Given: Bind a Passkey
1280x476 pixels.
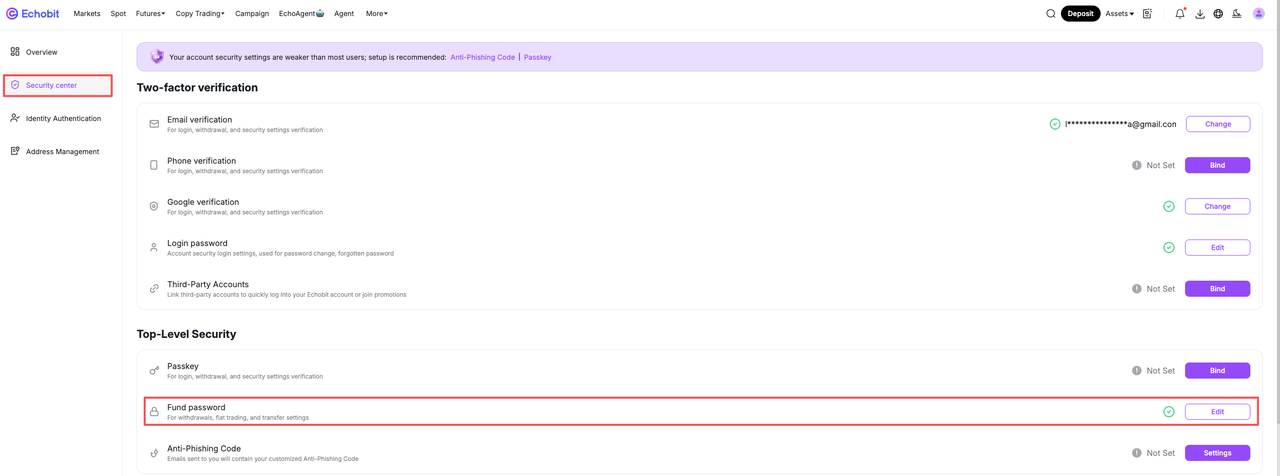Looking at the screenshot, I should point(1218,371).
